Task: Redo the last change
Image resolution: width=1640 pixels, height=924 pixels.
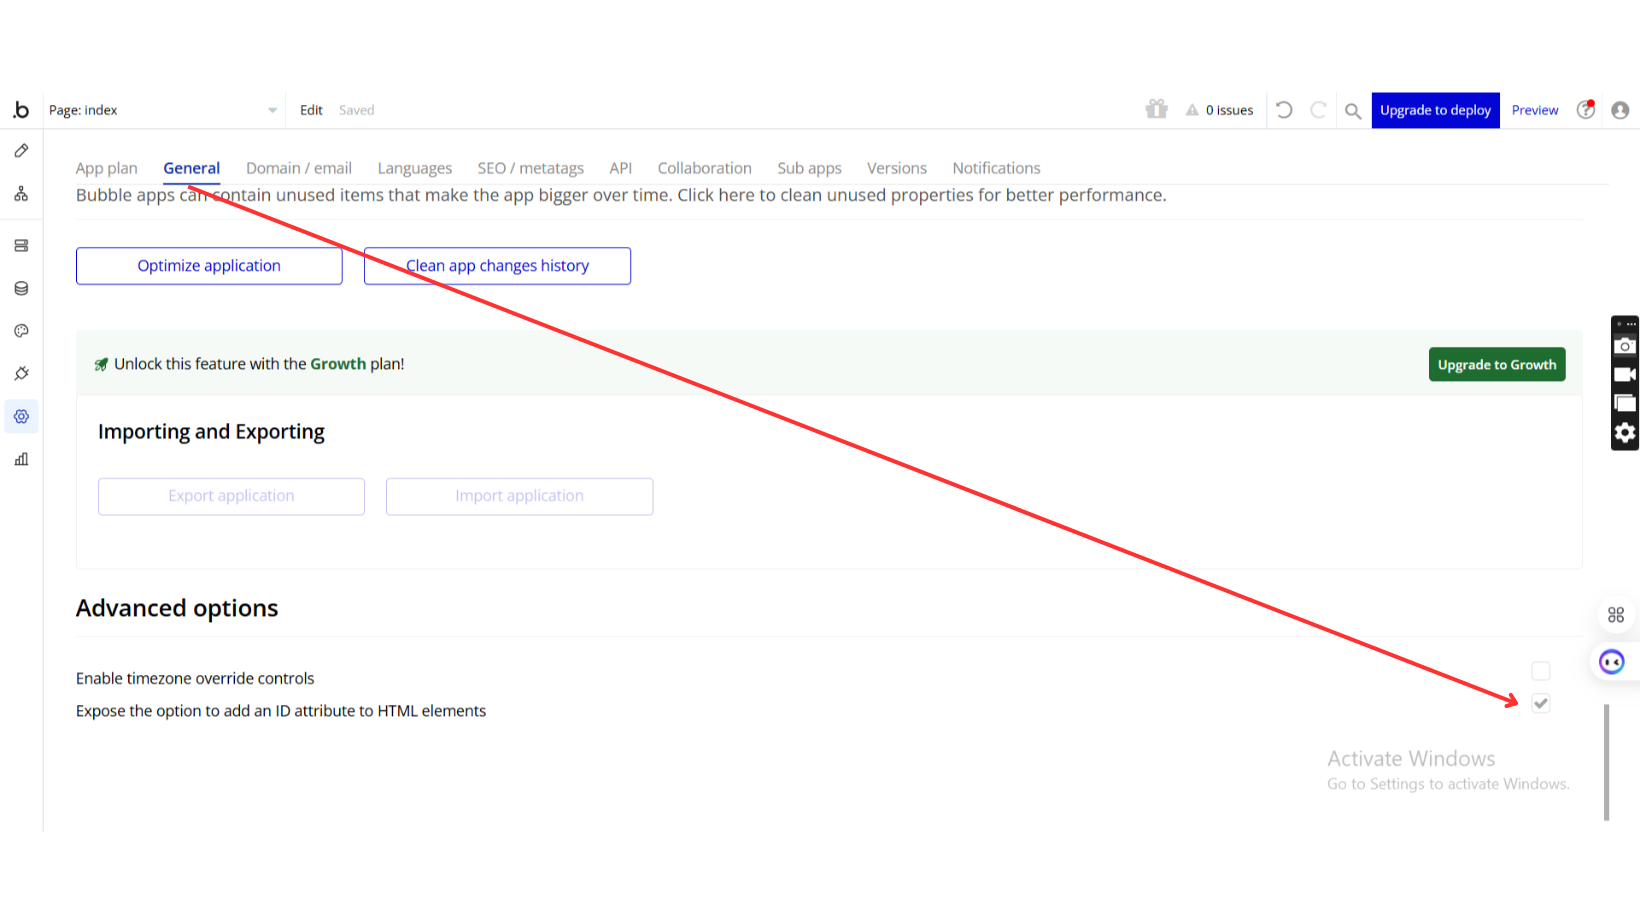Action: (x=1319, y=110)
